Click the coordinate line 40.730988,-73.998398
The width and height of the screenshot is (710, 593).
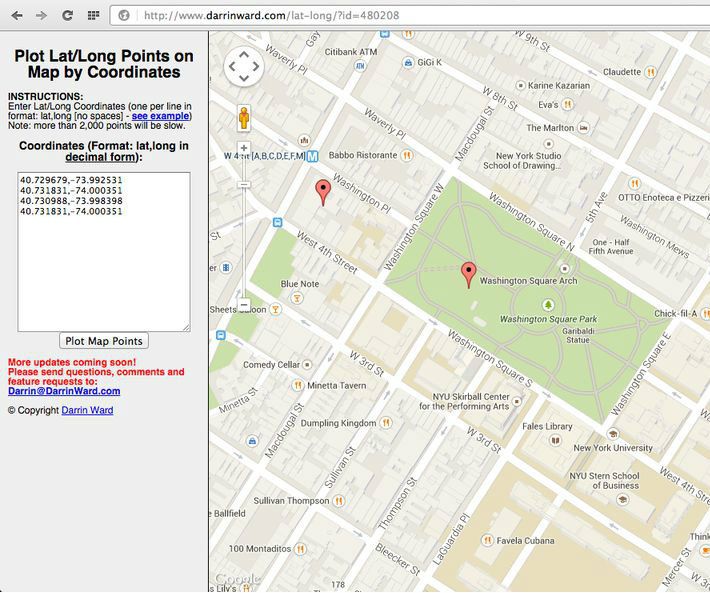[71, 201]
